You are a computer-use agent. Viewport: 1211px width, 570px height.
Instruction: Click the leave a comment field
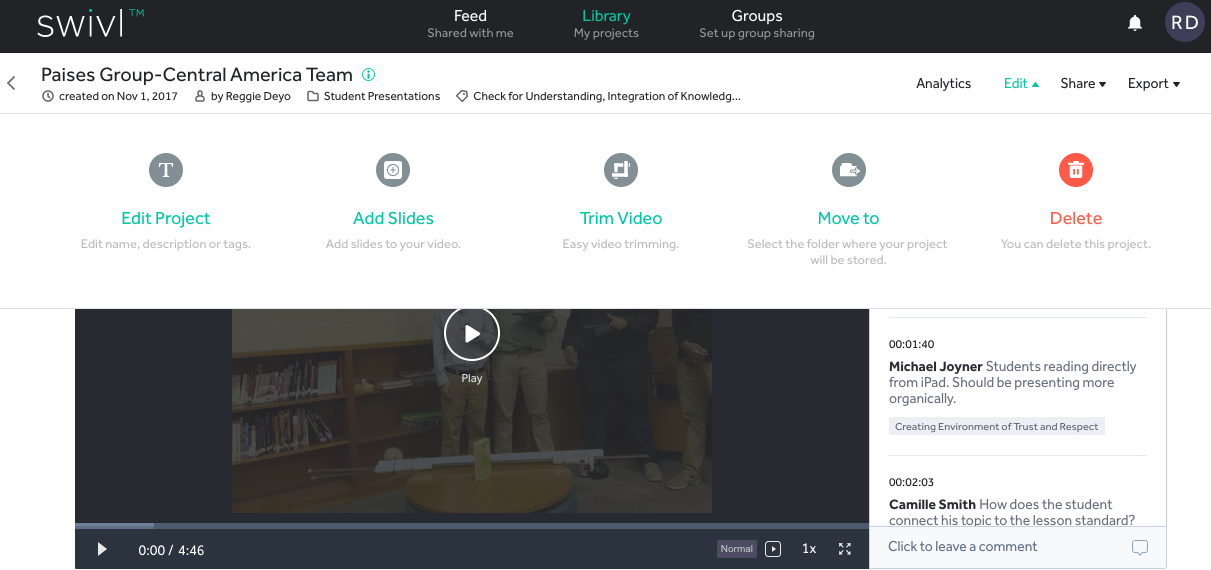(x=1005, y=547)
